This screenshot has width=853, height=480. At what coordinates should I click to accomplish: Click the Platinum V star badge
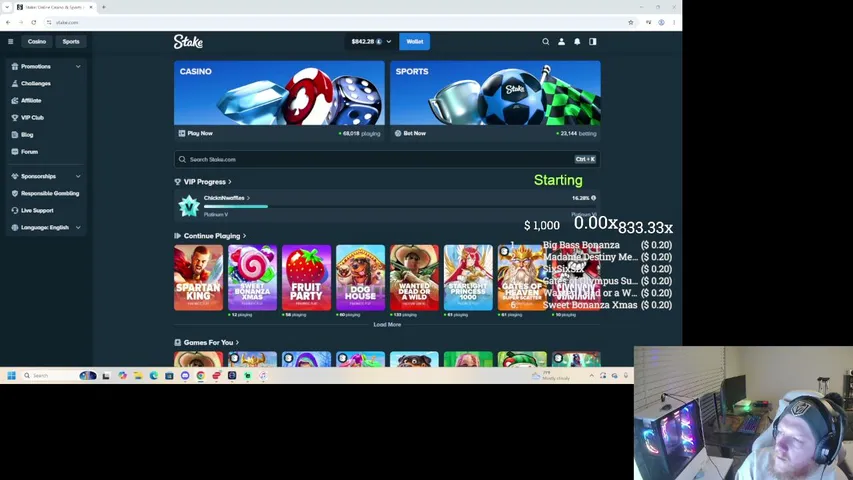click(x=189, y=206)
